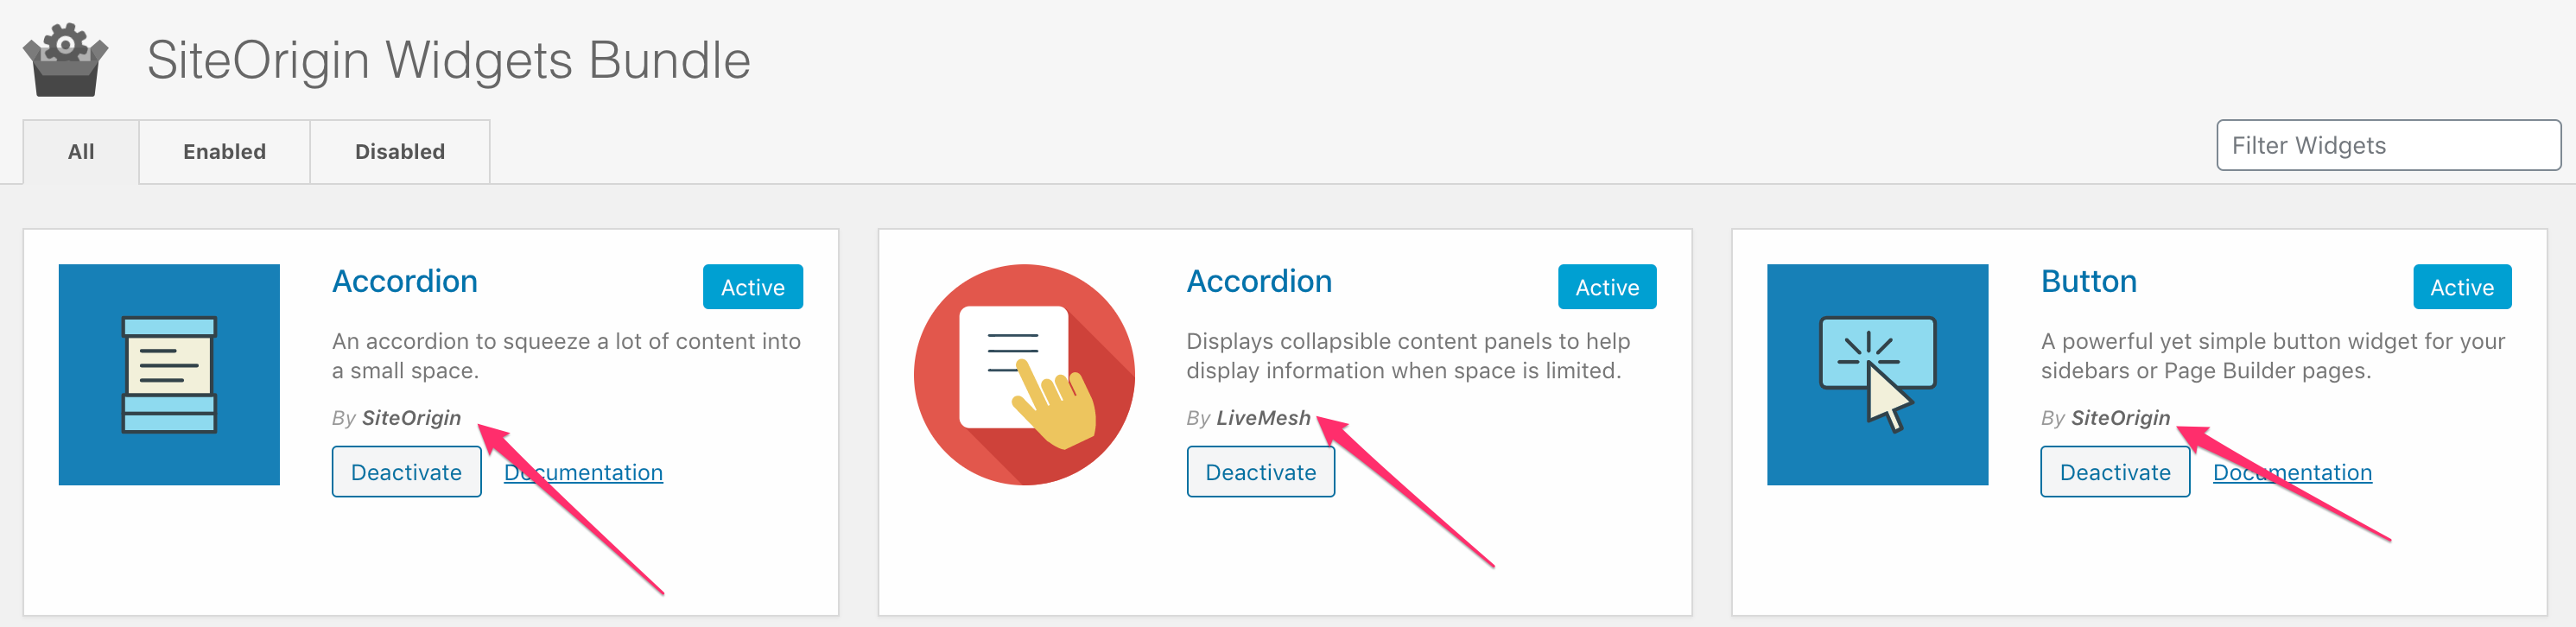Switch to the Disabled tab
The width and height of the screenshot is (2576, 627).
point(399,151)
